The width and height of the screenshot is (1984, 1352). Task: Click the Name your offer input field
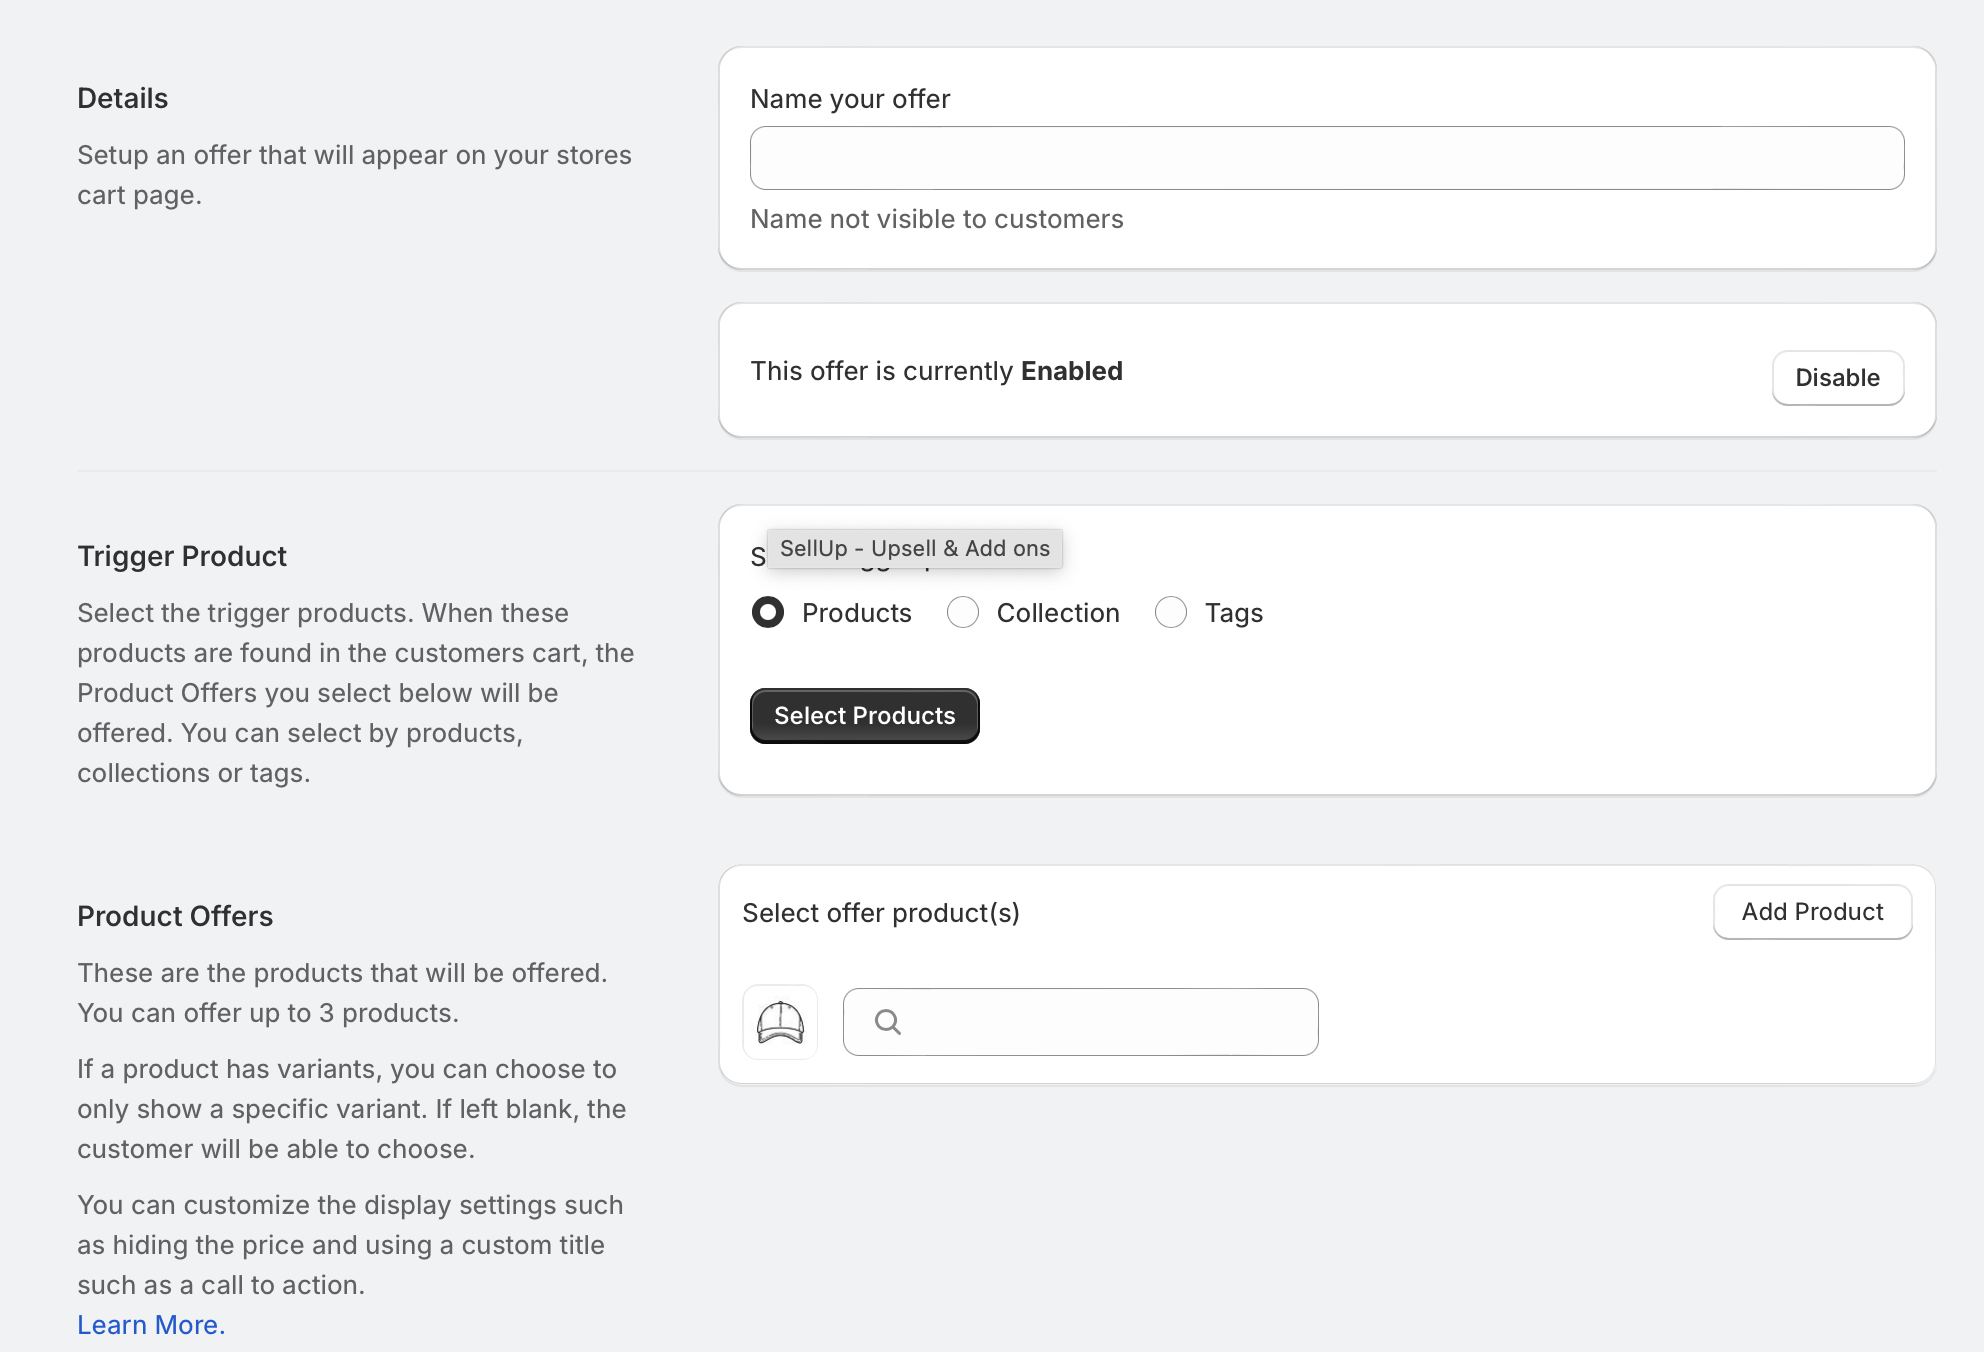point(1327,158)
